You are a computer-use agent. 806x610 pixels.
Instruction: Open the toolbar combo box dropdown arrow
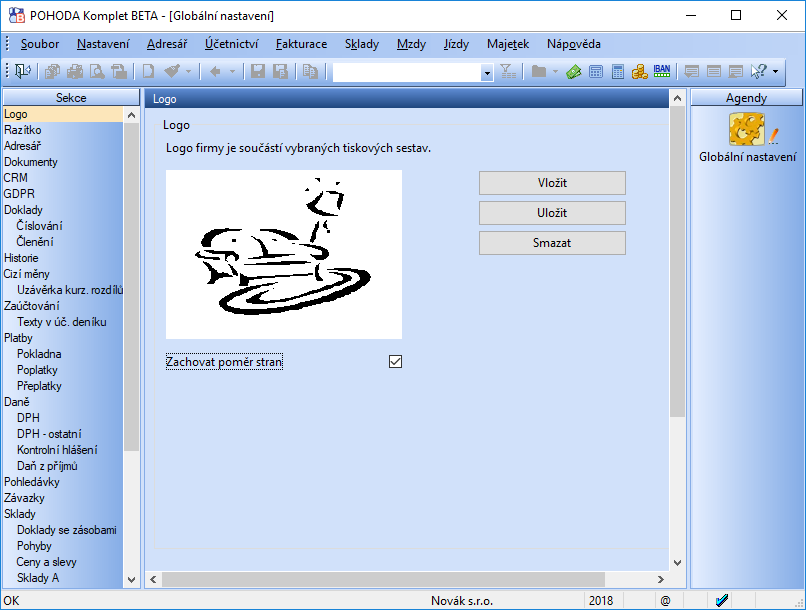(487, 73)
